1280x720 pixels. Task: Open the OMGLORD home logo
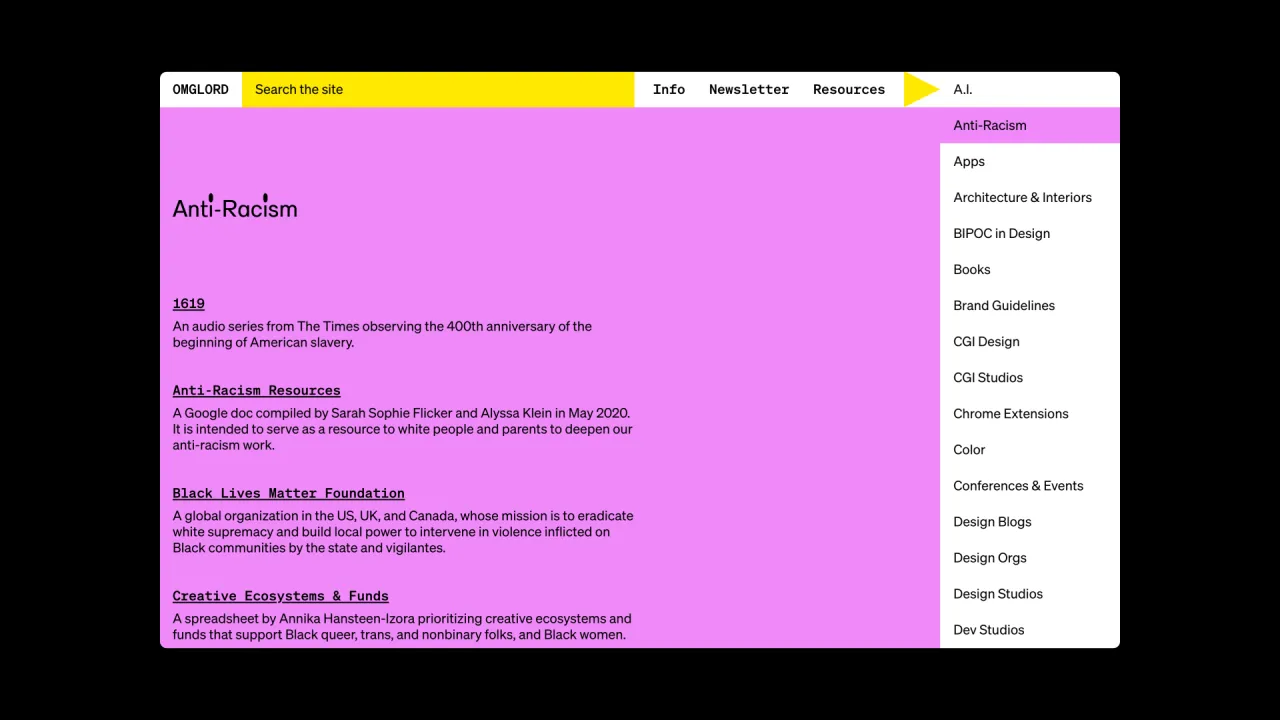[200, 89]
